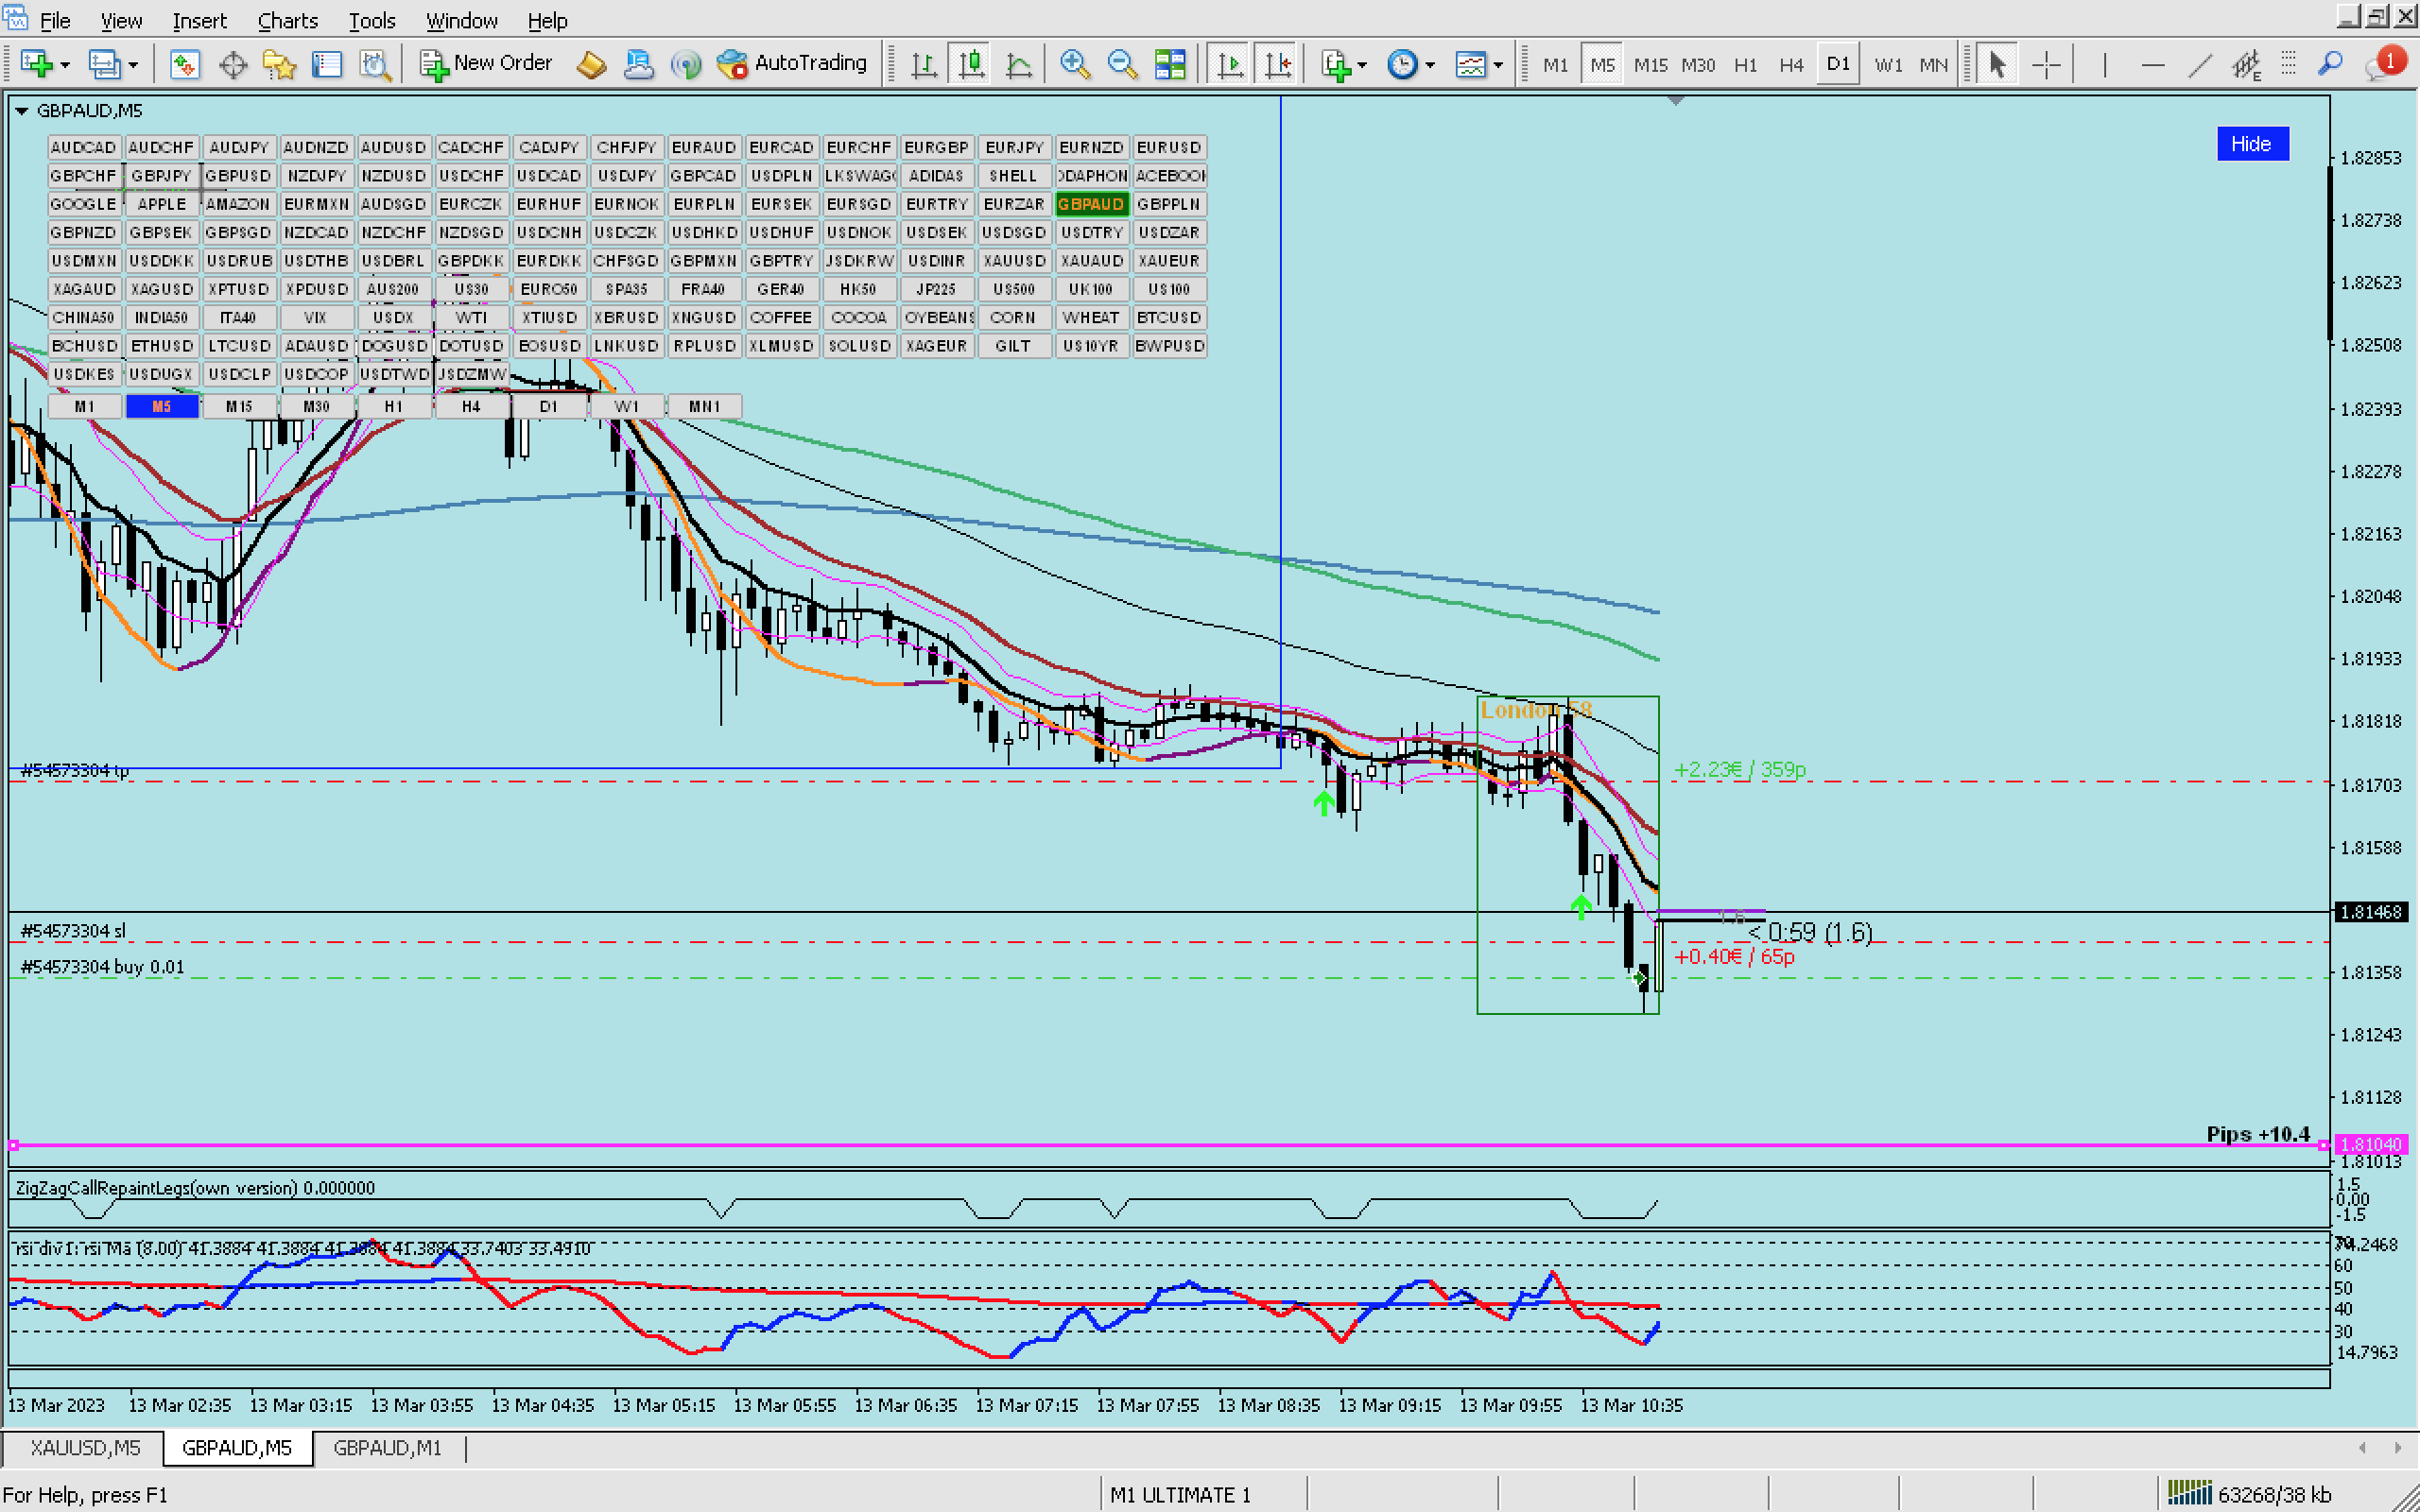Switch chart to candlesticks mode

(971, 65)
